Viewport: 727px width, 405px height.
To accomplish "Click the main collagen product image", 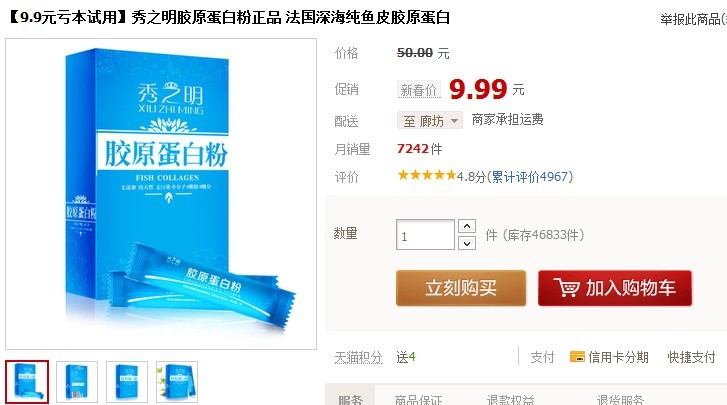I will 161,194.
